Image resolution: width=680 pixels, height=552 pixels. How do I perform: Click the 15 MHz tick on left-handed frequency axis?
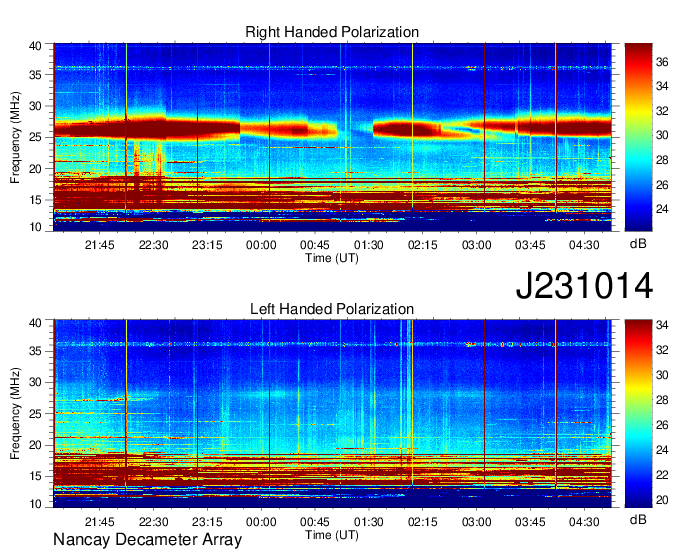point(35,477)
